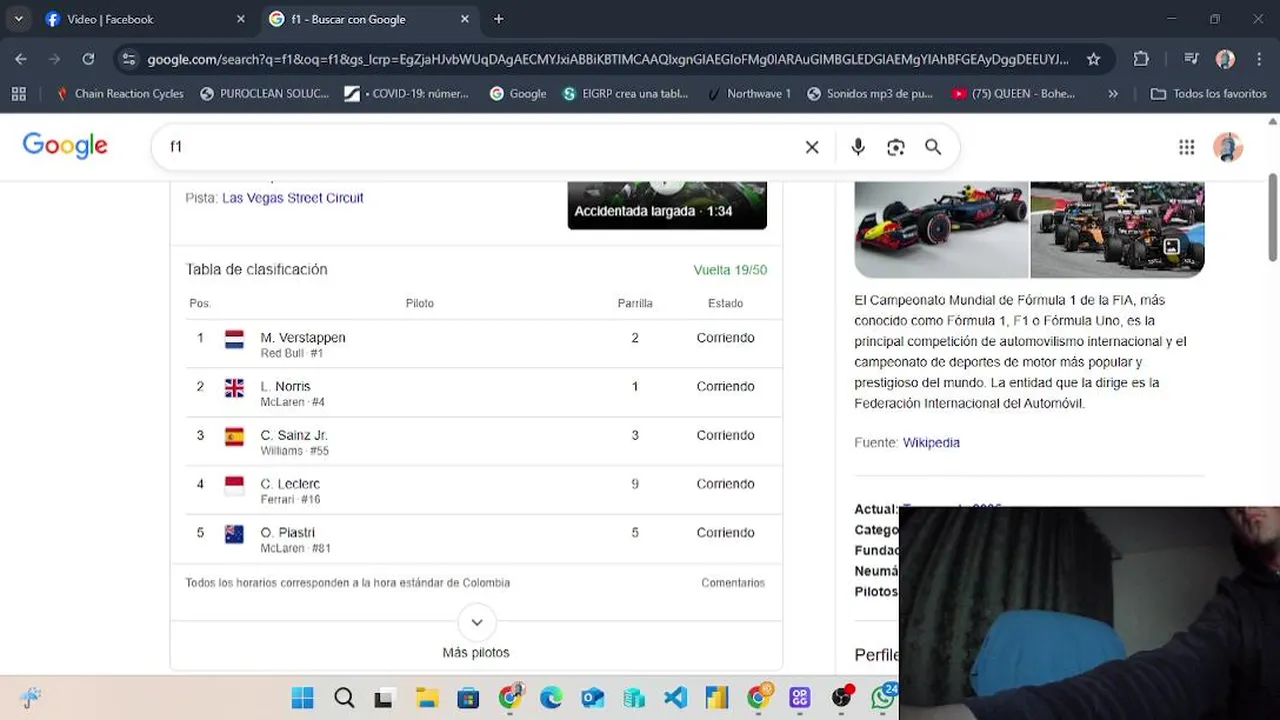
Task: Click the page vertical scrollbar
Action: coord(1272,218)
